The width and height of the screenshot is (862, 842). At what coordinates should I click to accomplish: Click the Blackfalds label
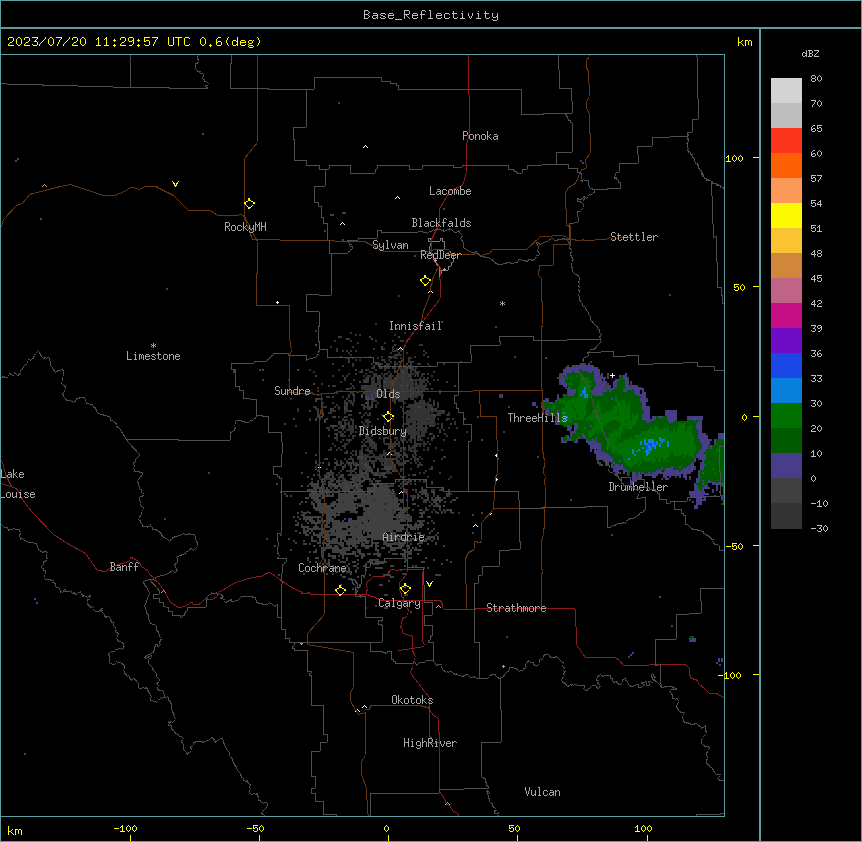[x=441, y=223]
